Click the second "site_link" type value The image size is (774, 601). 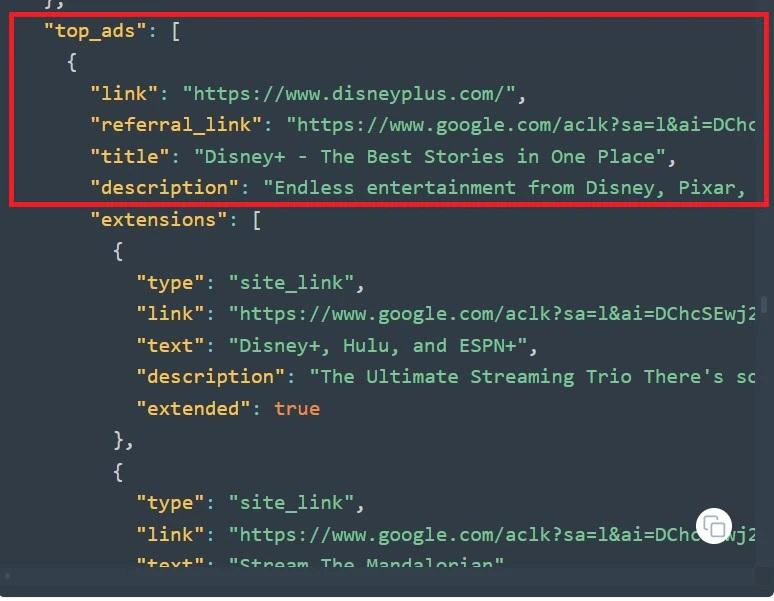[x=291, y=503]
